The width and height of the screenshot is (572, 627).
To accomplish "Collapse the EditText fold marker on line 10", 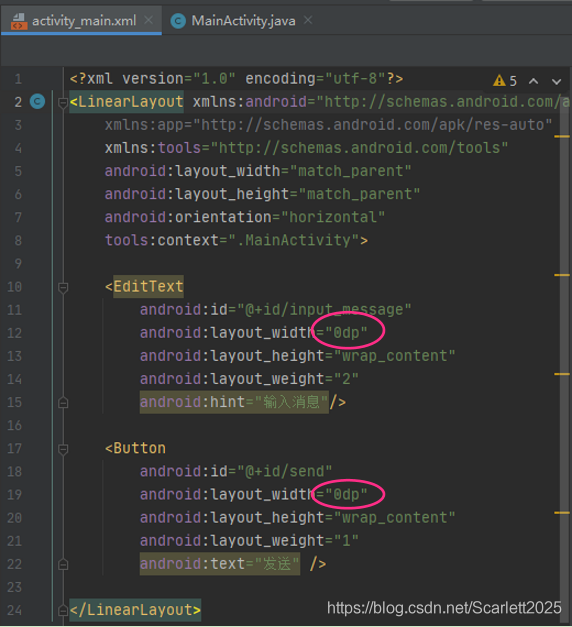I will pos(63,287).
